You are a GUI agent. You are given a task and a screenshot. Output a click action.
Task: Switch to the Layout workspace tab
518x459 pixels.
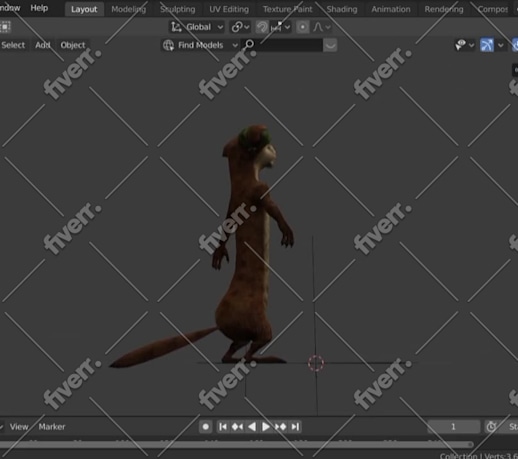[x=84, y=9]
